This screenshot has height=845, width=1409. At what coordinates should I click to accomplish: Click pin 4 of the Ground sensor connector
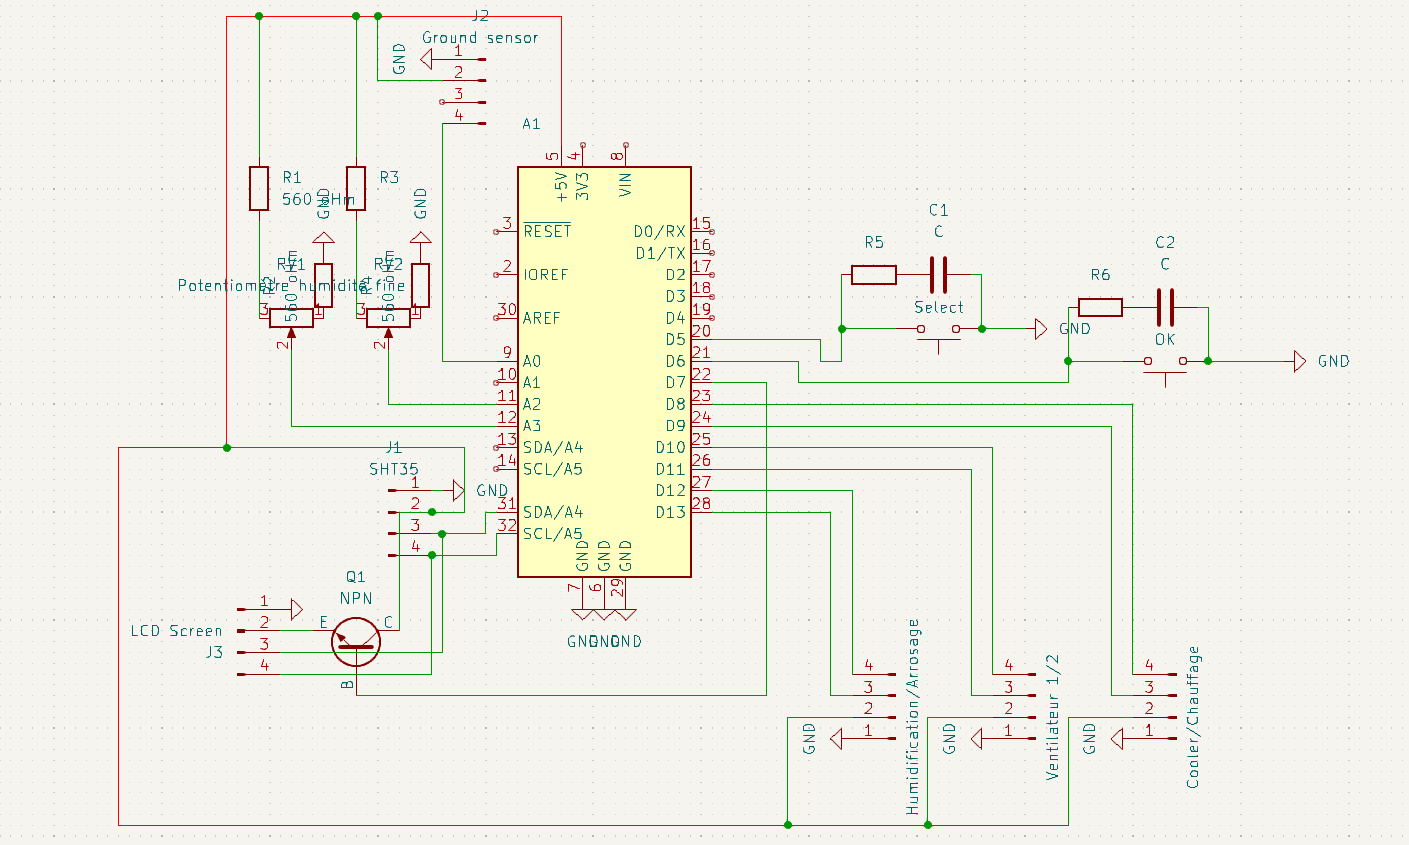pos(464,123)
